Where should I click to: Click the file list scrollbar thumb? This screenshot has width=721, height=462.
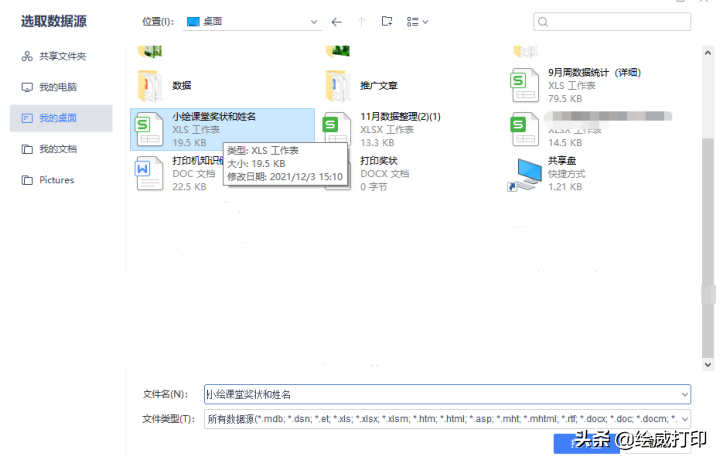click(708, 247)
